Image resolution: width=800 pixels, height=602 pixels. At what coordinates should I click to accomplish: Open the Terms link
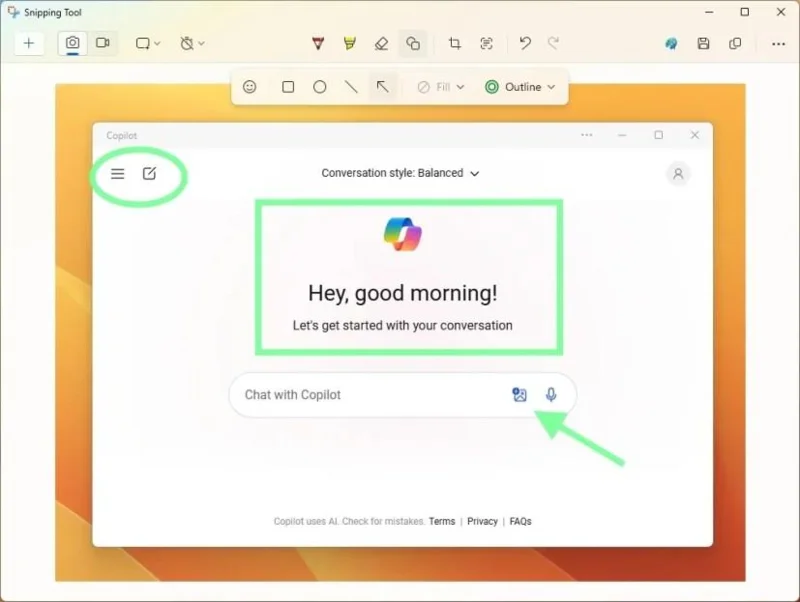(x=442, y=521)
